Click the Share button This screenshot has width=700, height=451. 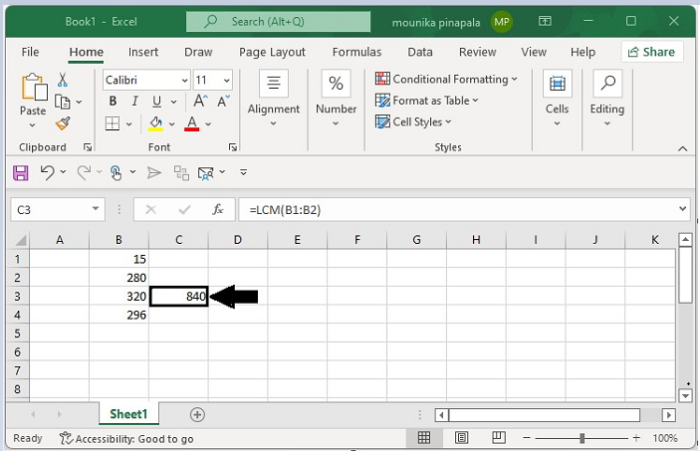[x=652, y=52]
